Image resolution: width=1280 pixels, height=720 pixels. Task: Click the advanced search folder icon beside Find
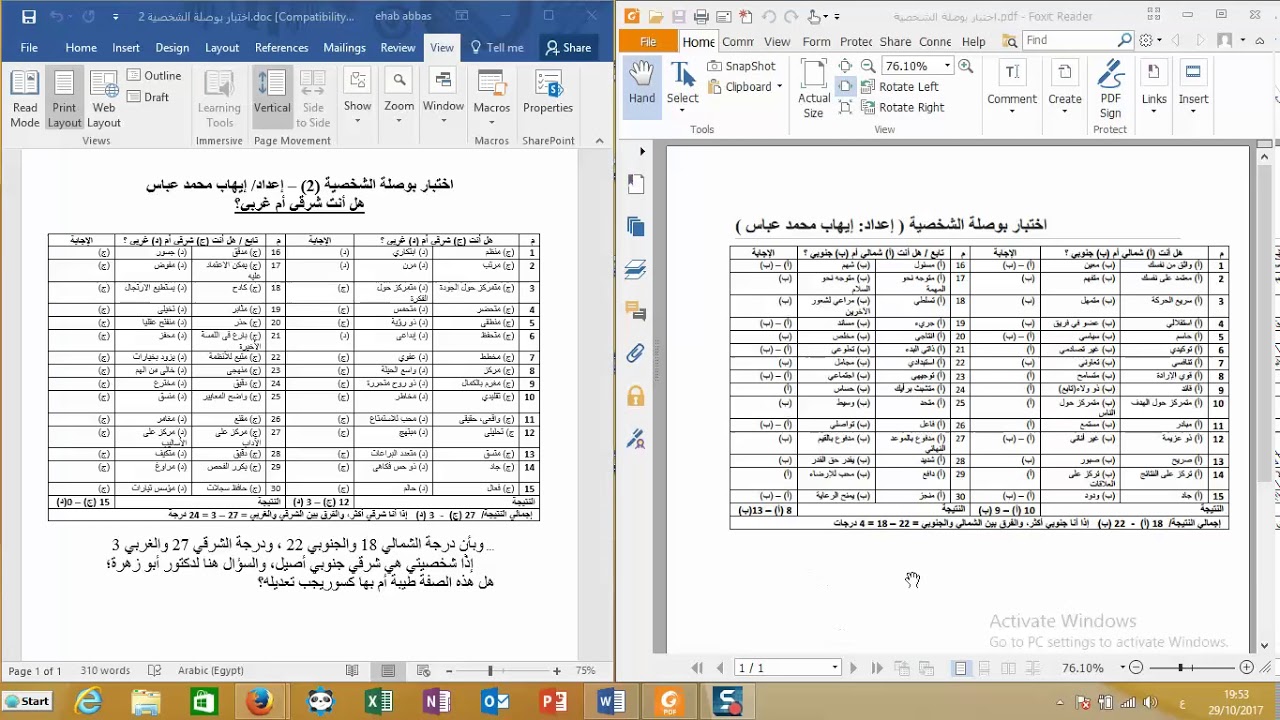point(1009,41)
